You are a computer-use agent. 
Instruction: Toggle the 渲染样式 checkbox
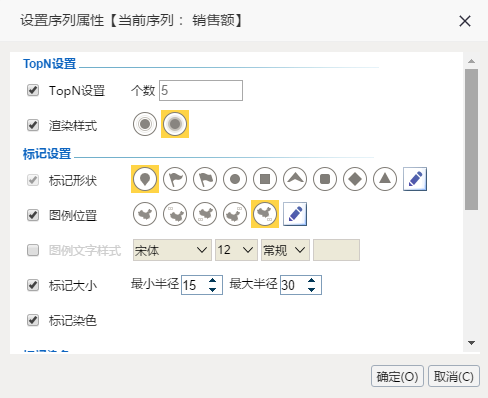coord(33,125)
